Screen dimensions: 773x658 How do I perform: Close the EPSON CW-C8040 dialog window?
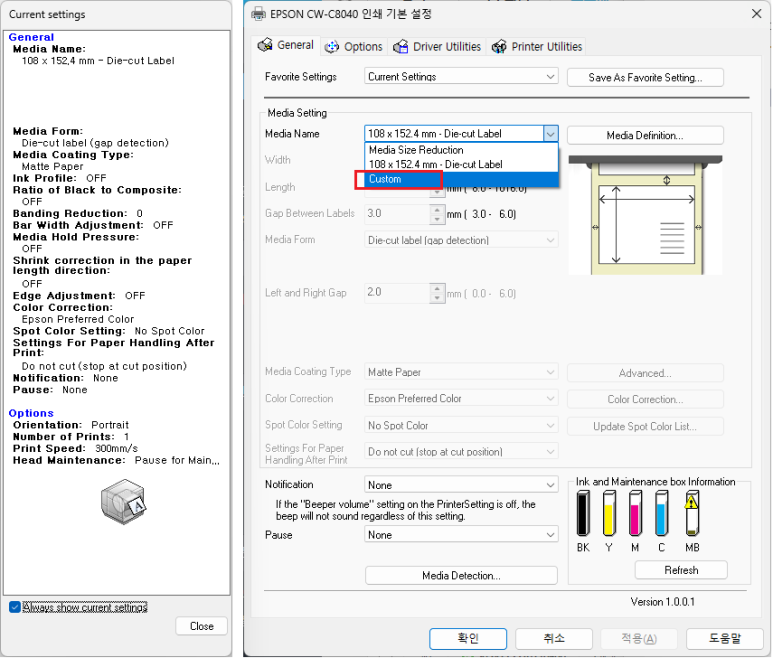click(757, 14)
